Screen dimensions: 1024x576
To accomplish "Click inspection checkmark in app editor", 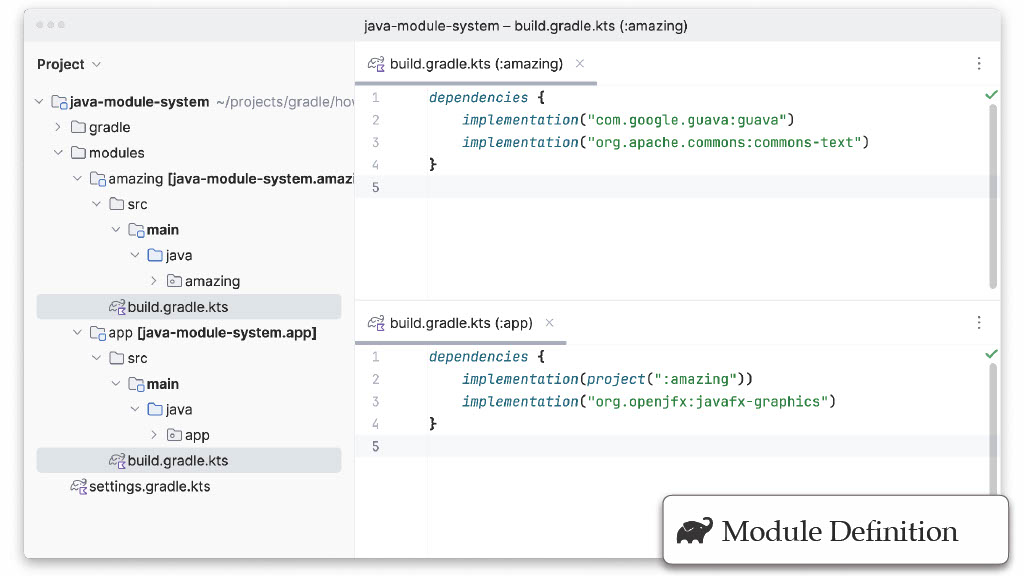I will (x=991, y=354).
